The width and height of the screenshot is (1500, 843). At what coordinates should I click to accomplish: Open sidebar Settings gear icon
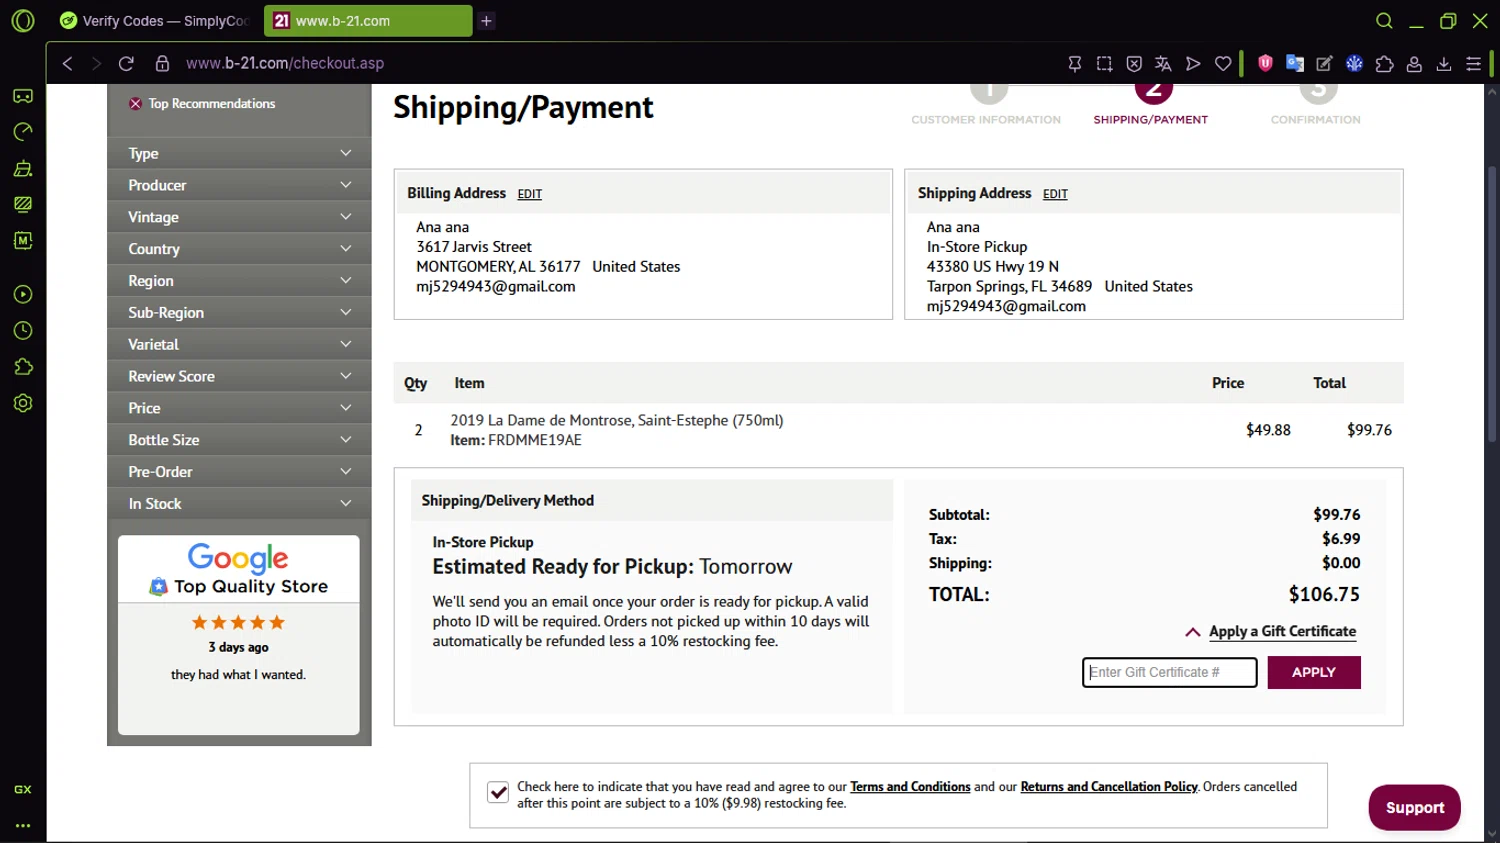(x=23, y=403)
